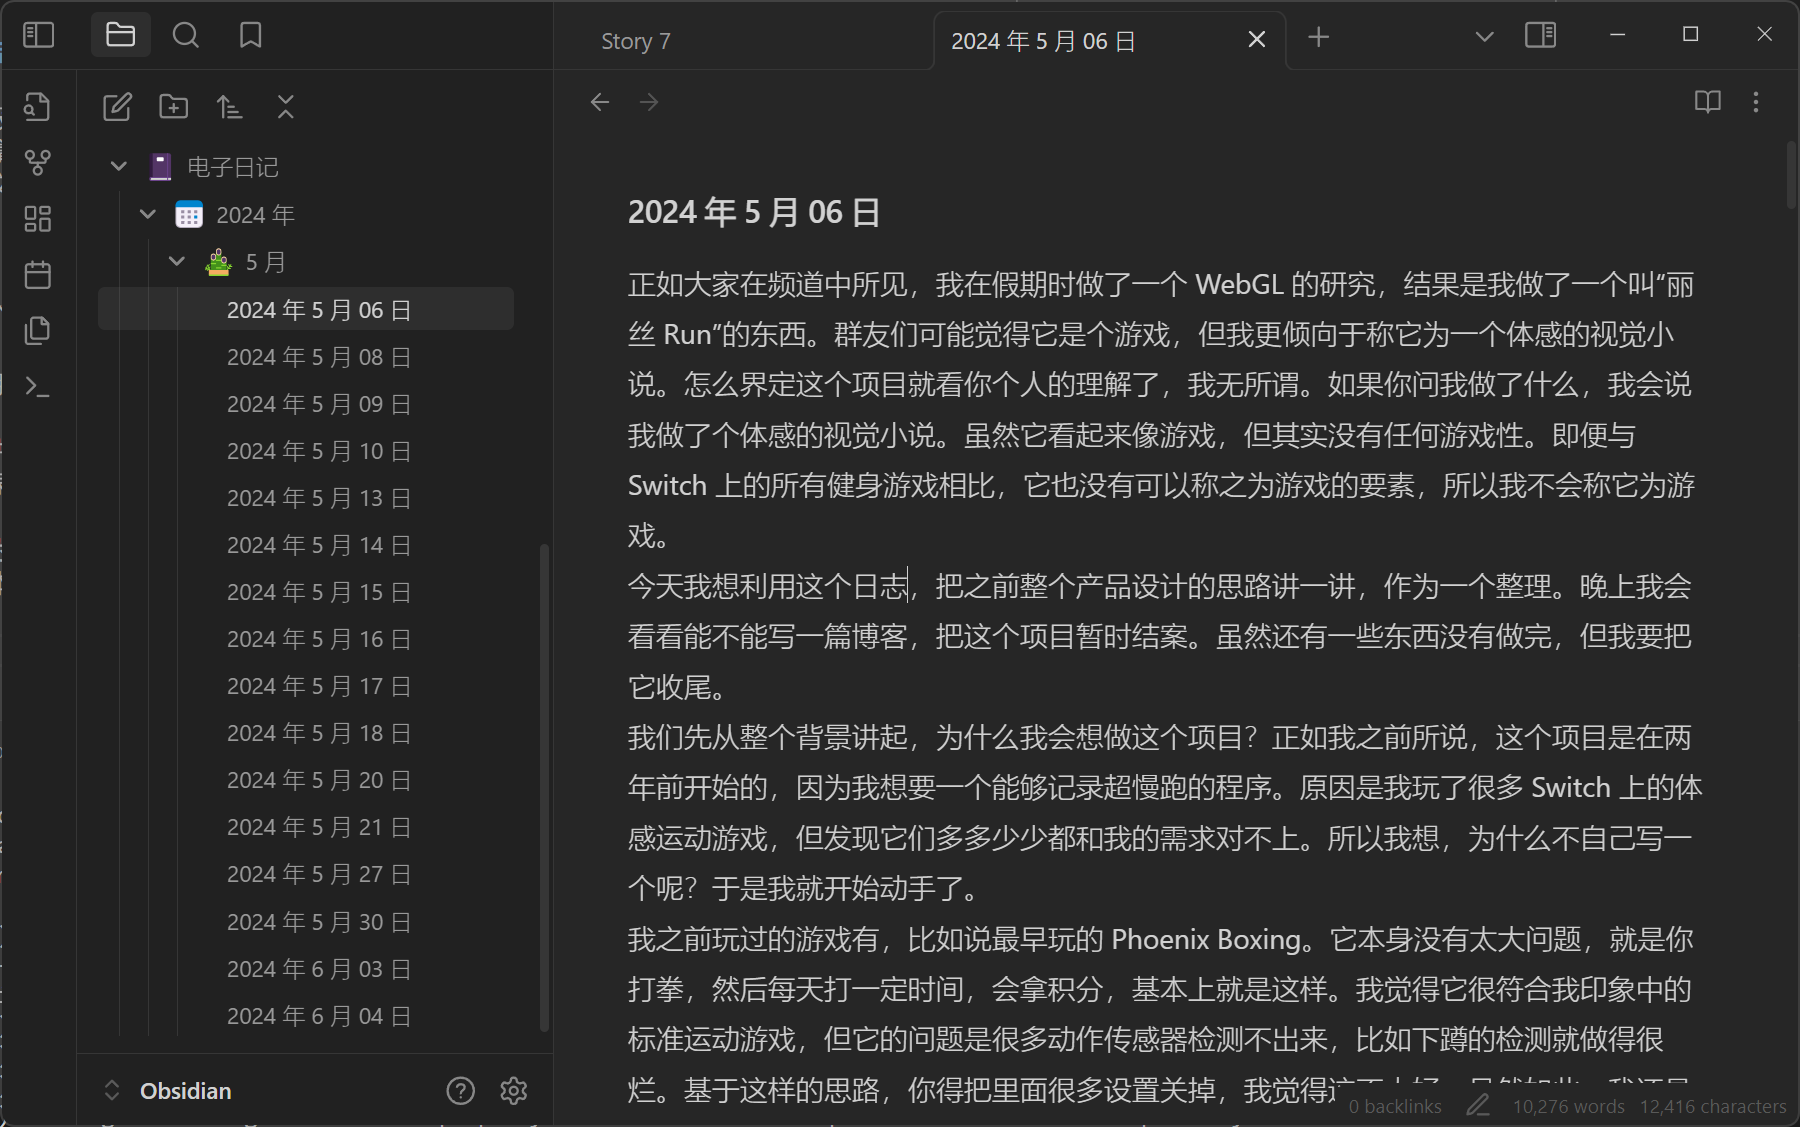Open the terminal icon in the ribbon
This screenshot has height=1127, width=1800.
pos(38,387)
